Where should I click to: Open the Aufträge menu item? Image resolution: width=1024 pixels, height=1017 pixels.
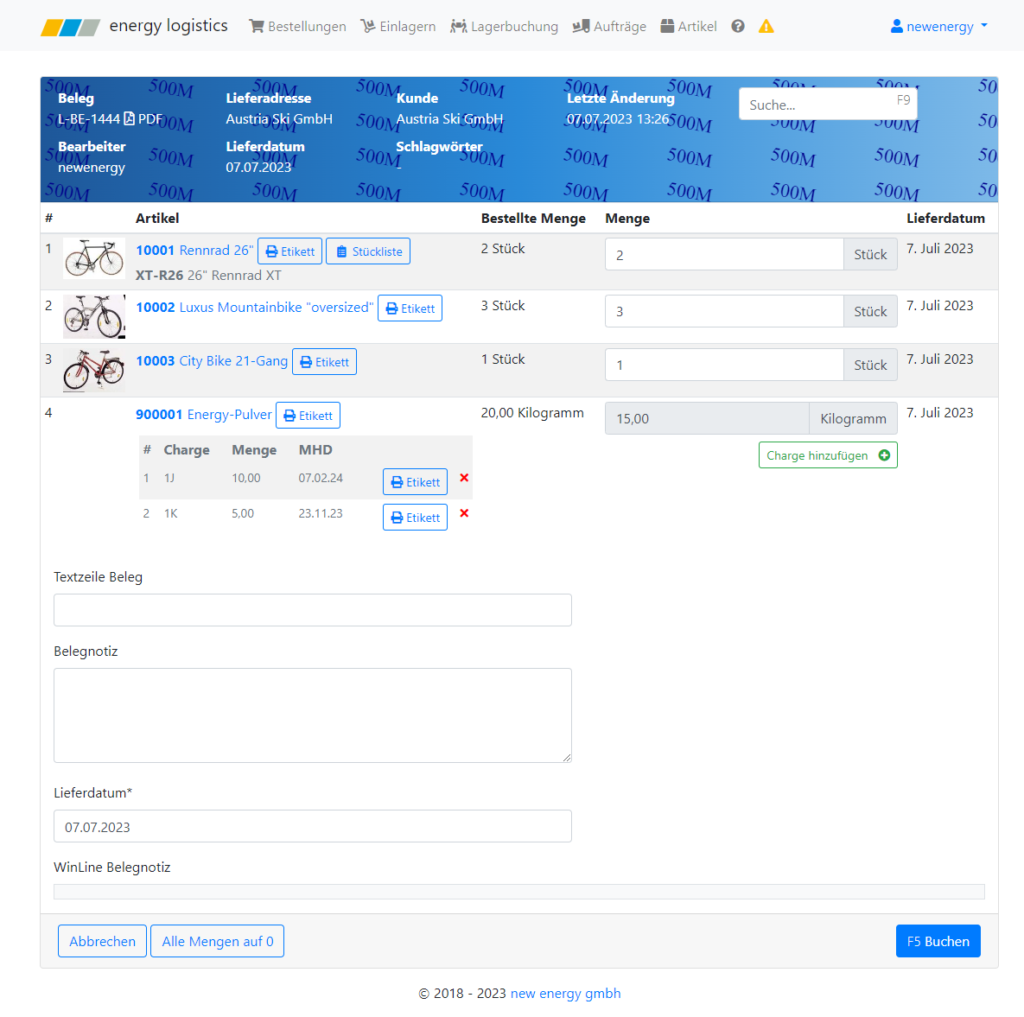pos(609,27)
